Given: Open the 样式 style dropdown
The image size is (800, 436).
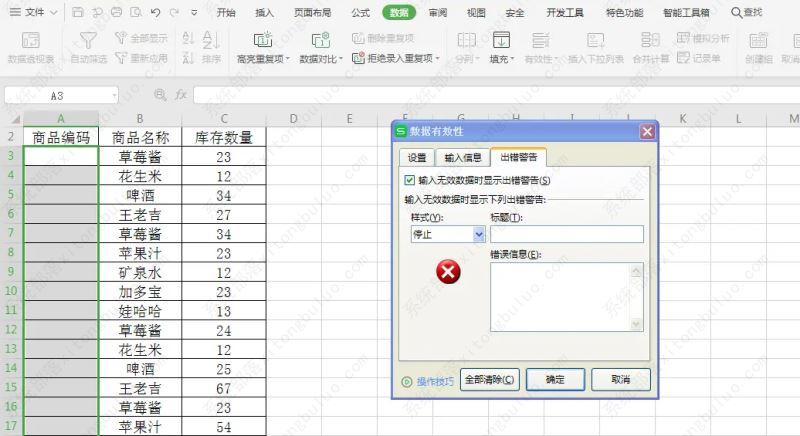Looking at the screenshot, I should click(479, 234).
